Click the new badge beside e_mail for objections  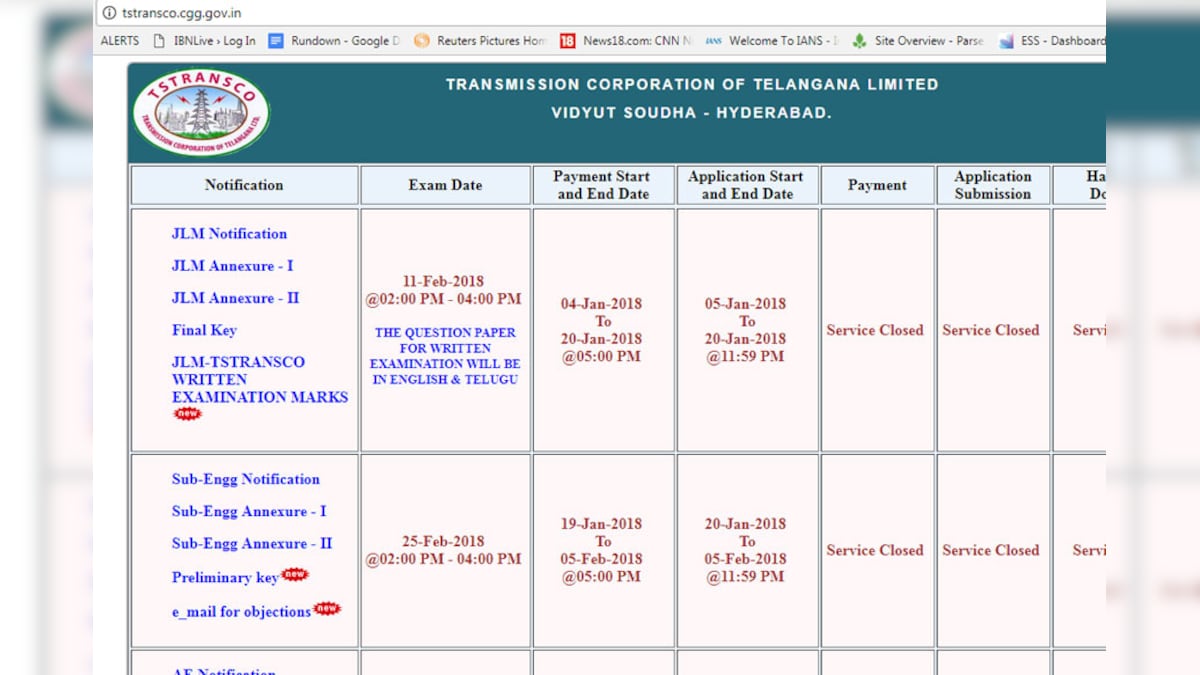(x=326, y=607)
